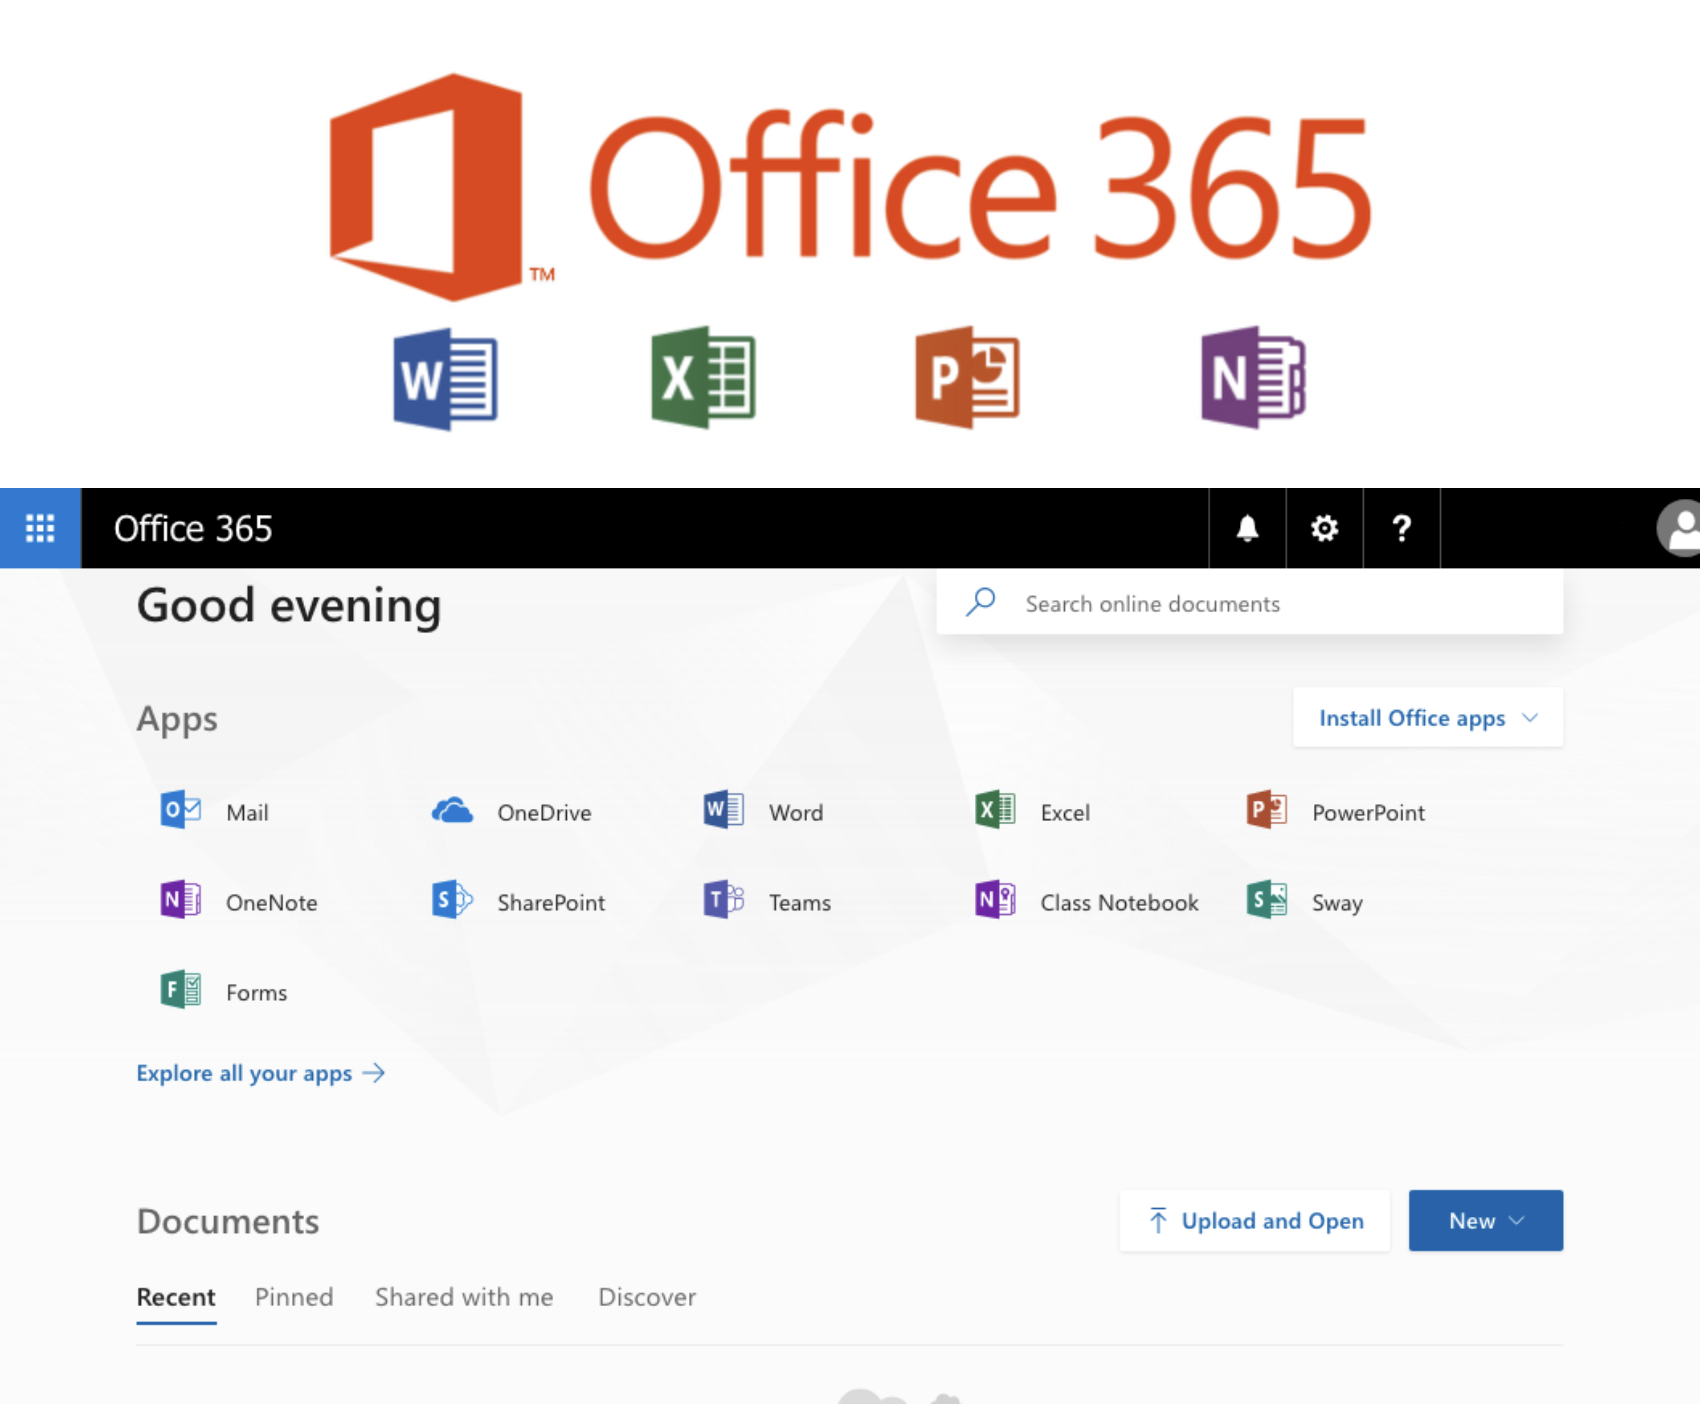
Task: Switch to the Shared with me tab
Action: coord(464,1297)
